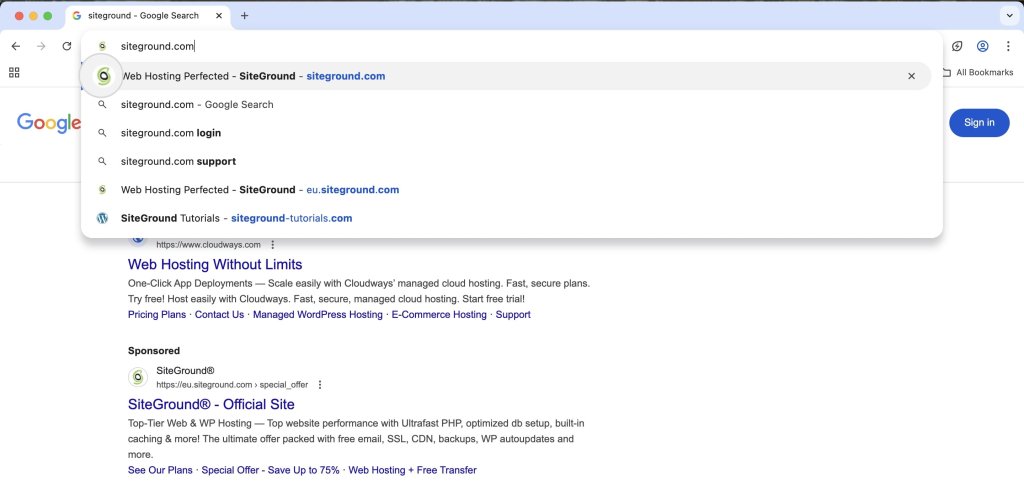
Task: Click SiteGround ad favicon icon
Action: click(137, 377)
